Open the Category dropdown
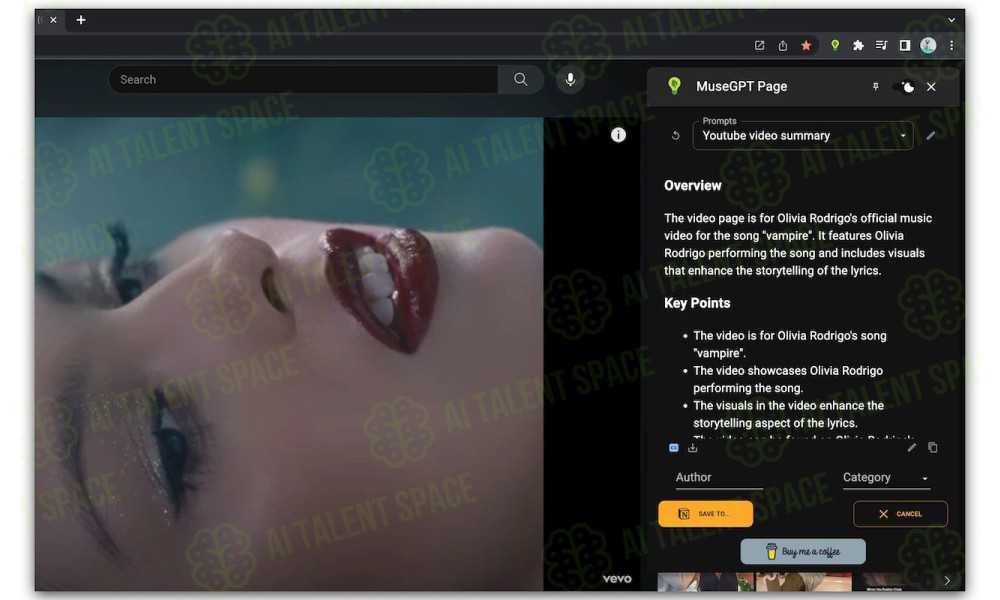The image size is (1000, 600). [886, 478]
